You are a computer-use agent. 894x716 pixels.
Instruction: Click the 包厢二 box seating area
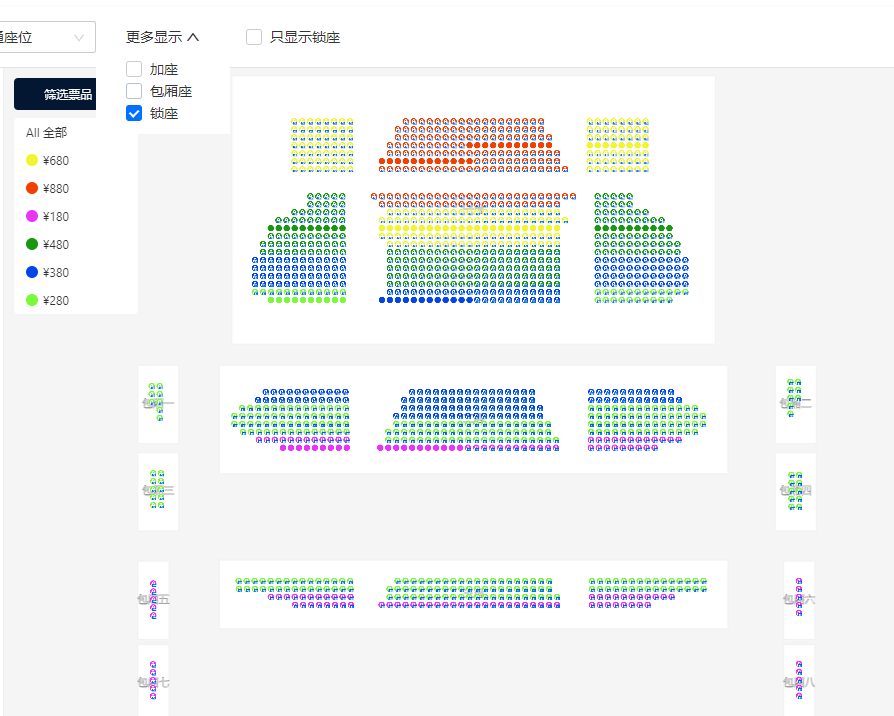[795, 404]
